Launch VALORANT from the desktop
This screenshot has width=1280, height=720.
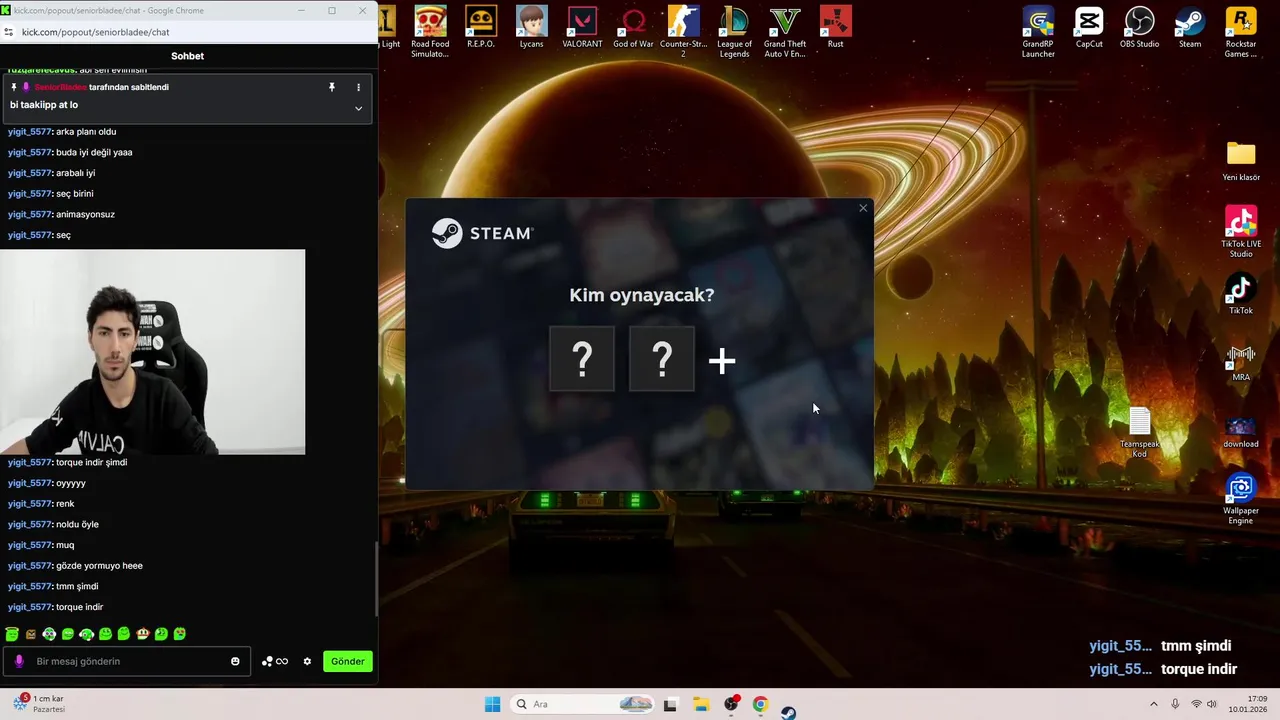click(x=582, y=28)
